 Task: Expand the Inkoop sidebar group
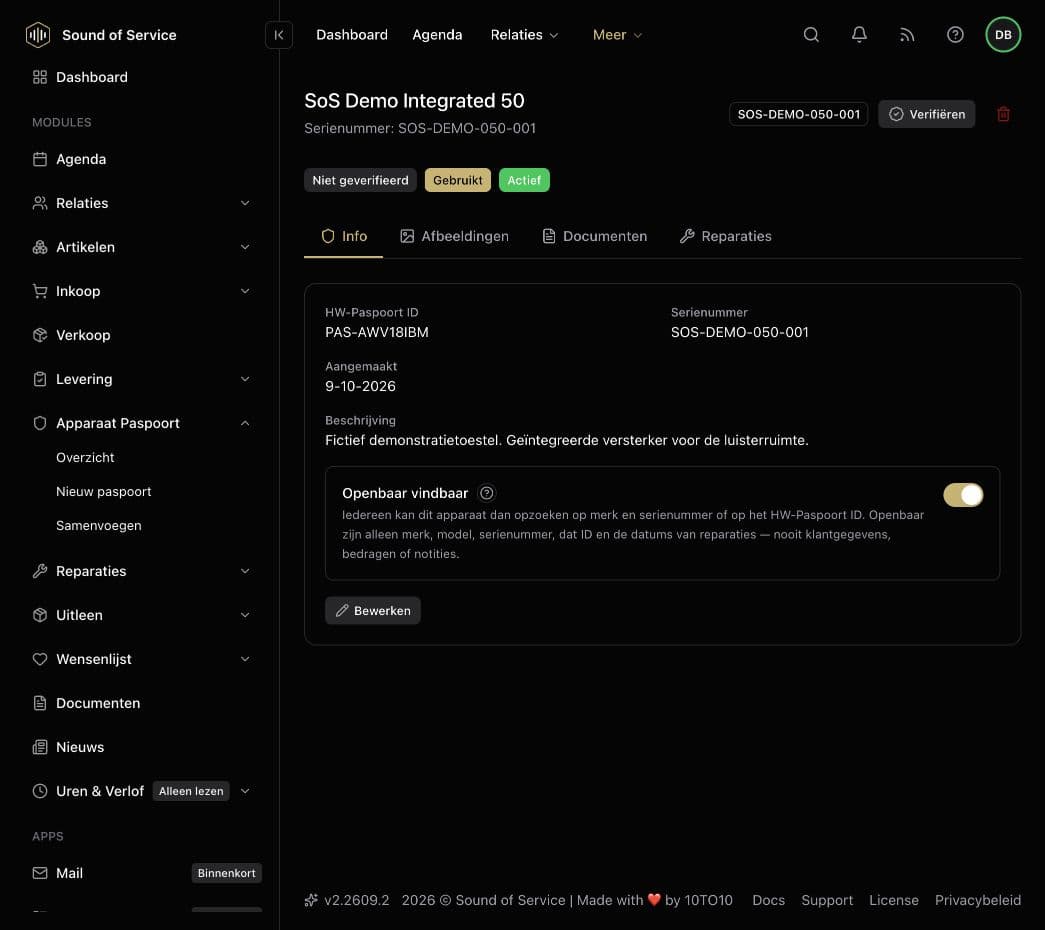141,291
